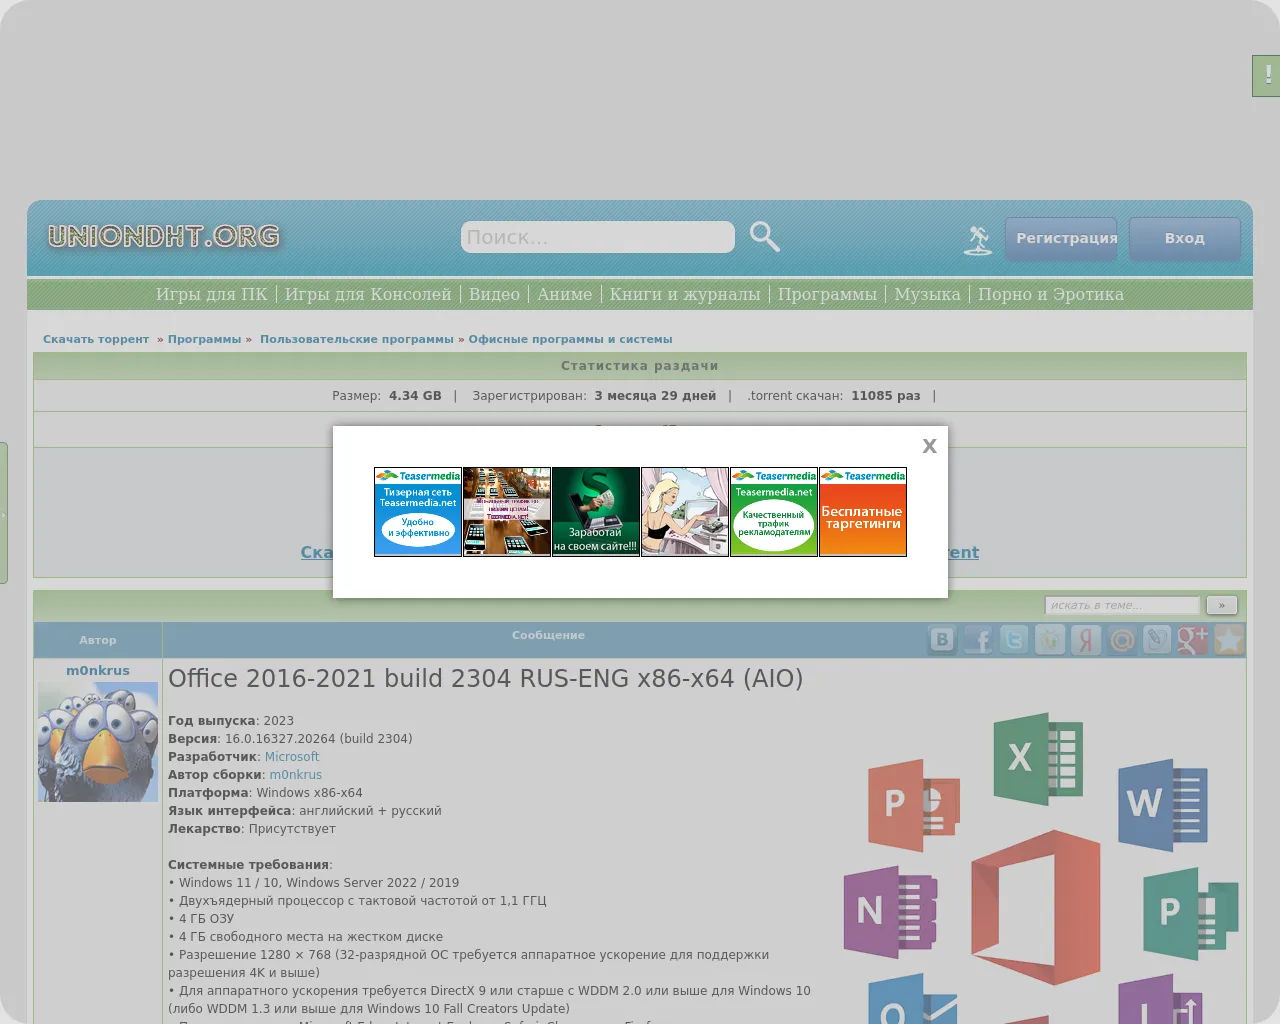Open the Видео menu item

494,294
